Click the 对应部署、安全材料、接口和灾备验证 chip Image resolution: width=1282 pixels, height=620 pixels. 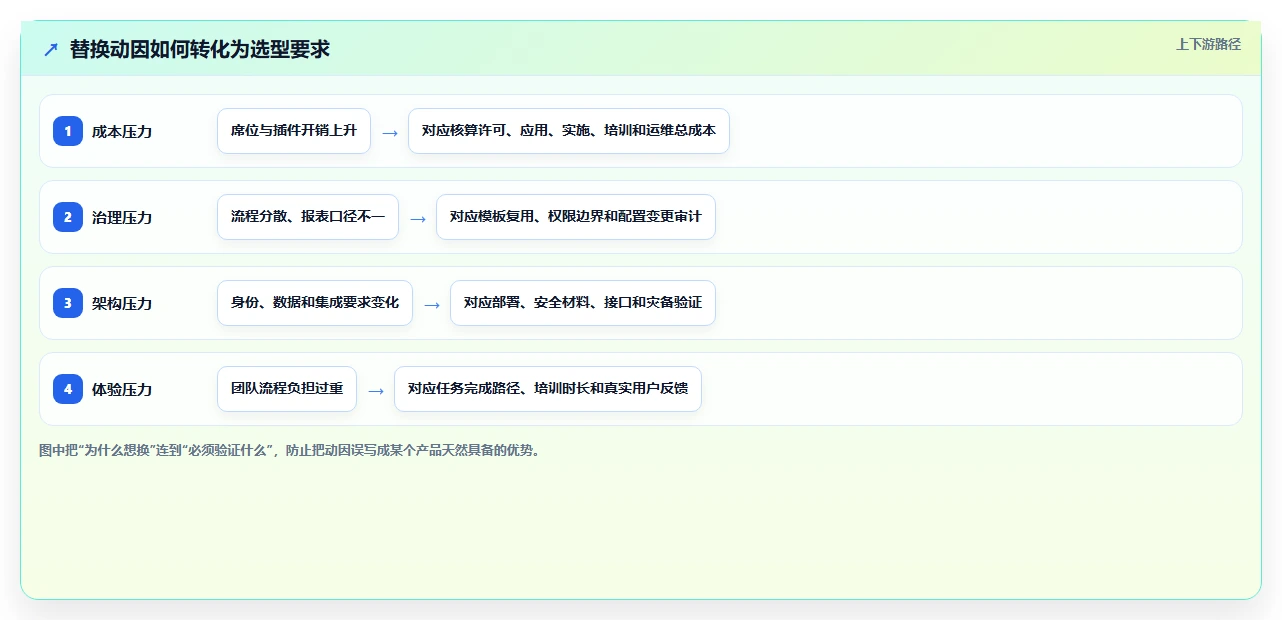pyautogui.click(x=583, y=303)
